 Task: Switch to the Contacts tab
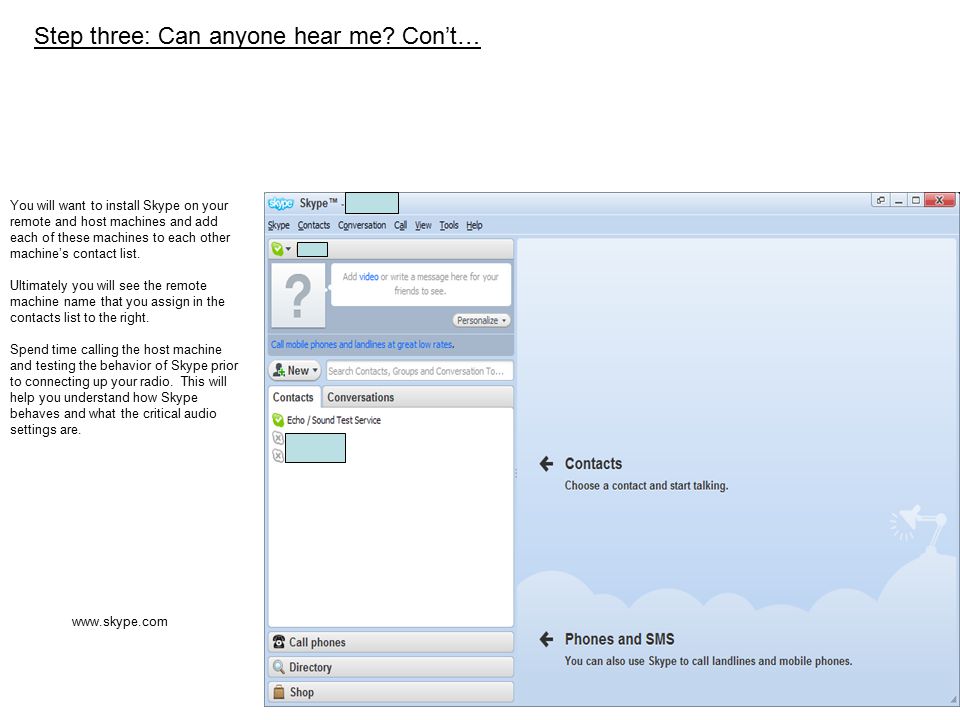coord(293,397)
